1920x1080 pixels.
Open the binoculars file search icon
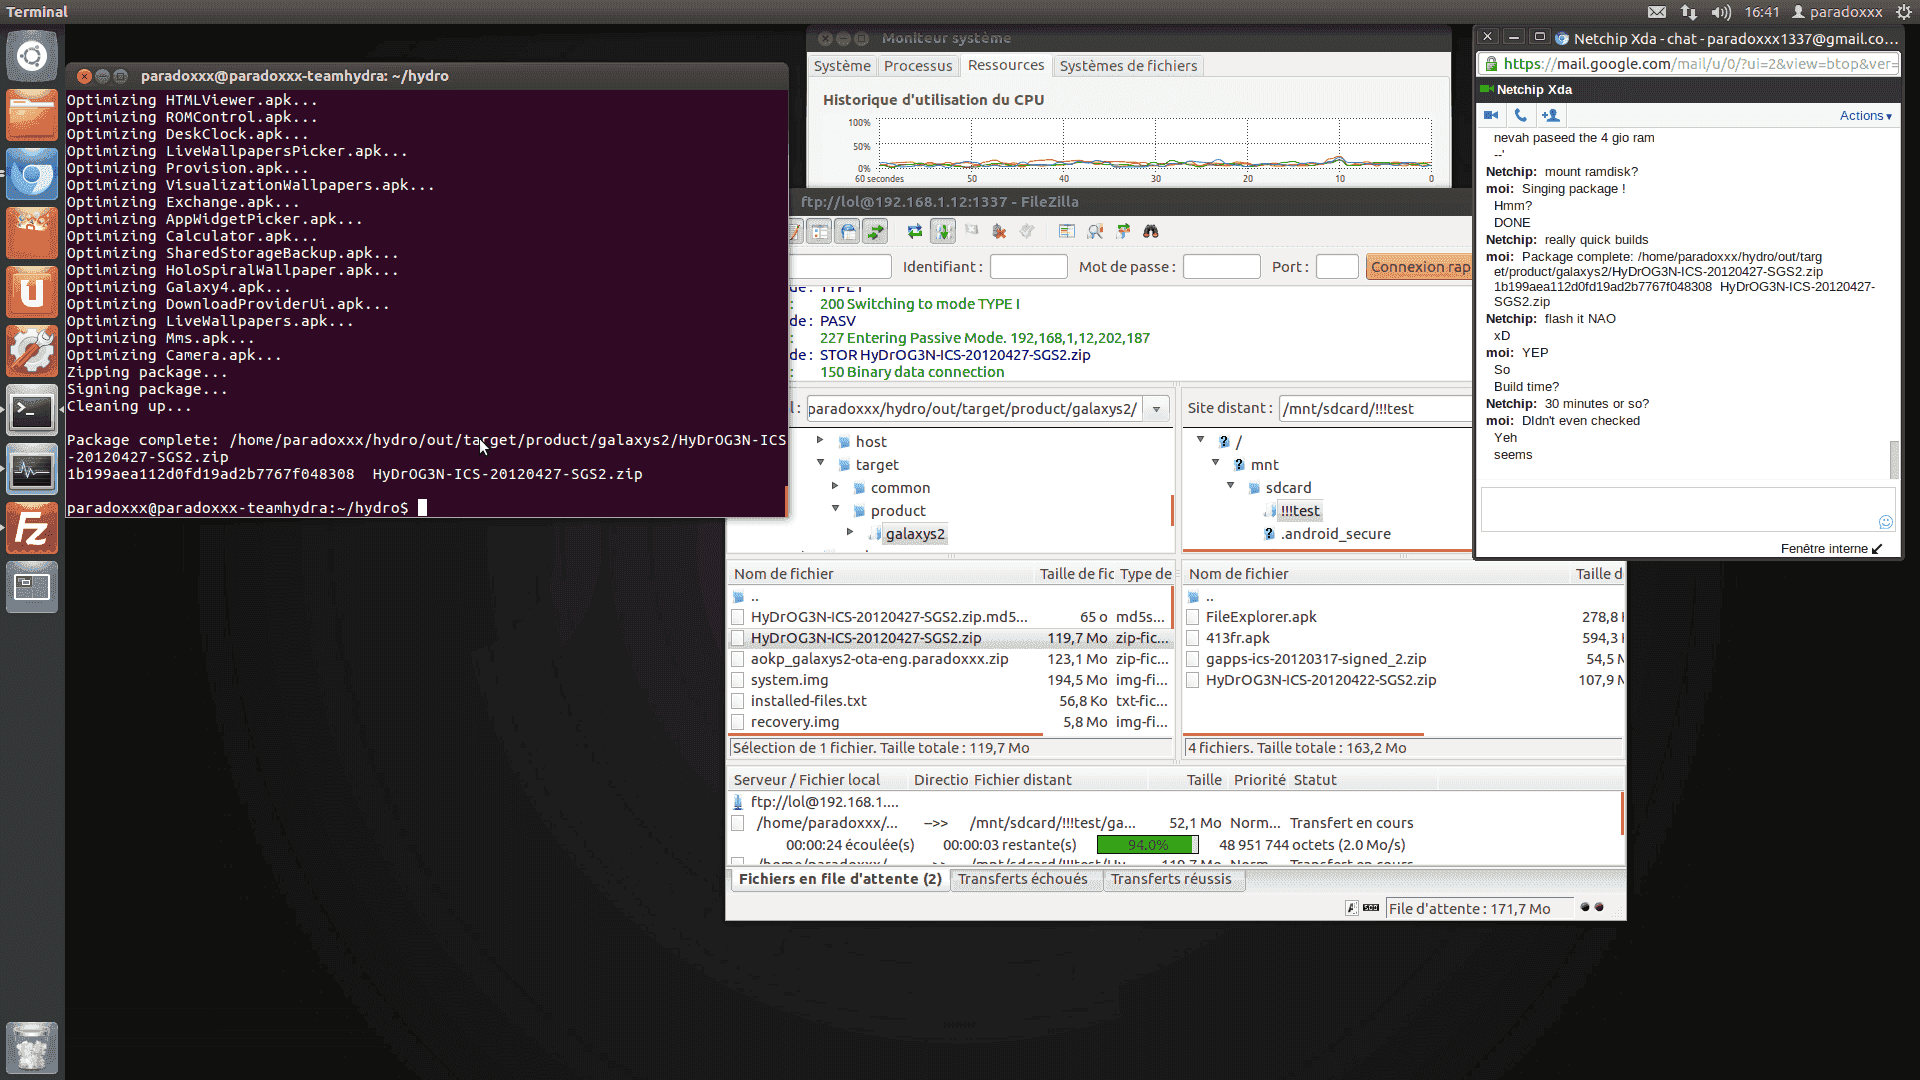pos(1151,232)
